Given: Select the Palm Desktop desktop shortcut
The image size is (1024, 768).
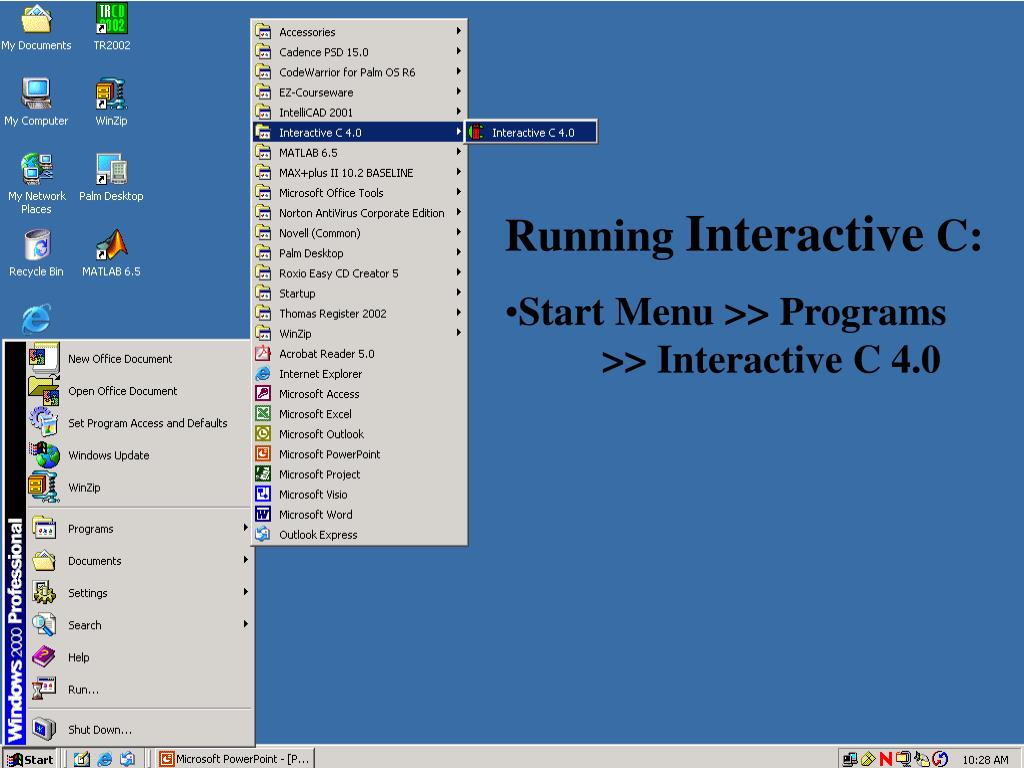Looking at the screenshot, I should click(x=111, y=178).
